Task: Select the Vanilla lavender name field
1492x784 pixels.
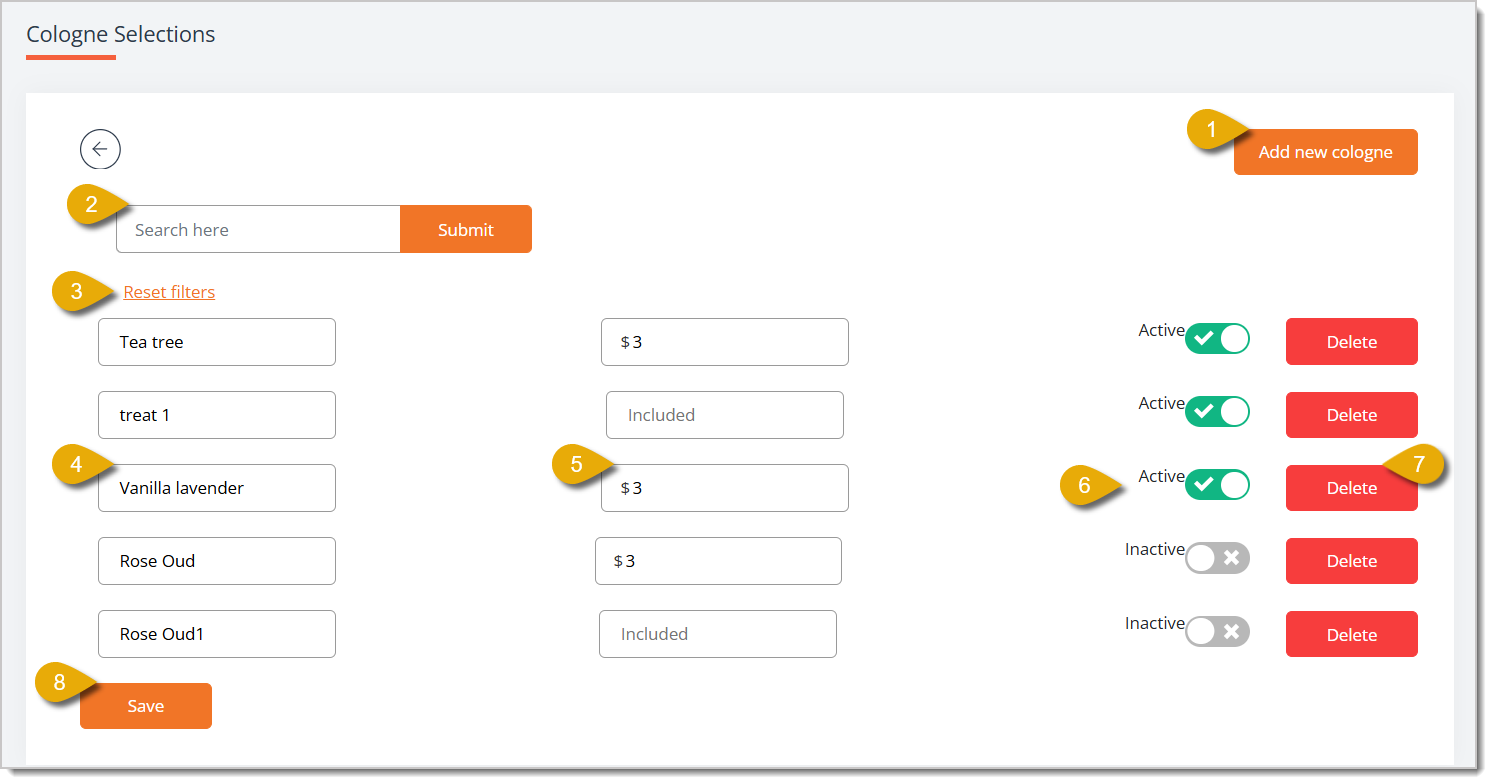Action: click(x=217, y=488)
